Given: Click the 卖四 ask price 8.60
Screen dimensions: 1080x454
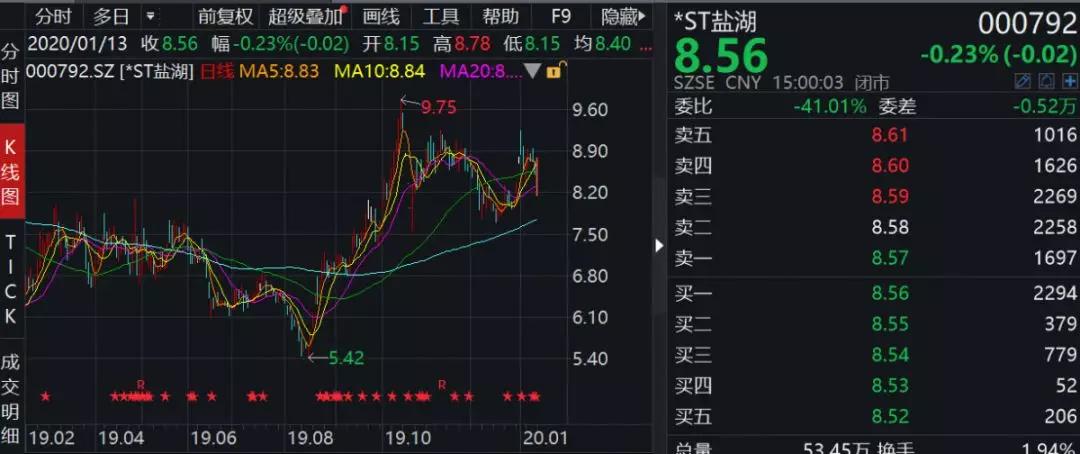Looking at the screenshot, I should [890, 165].
